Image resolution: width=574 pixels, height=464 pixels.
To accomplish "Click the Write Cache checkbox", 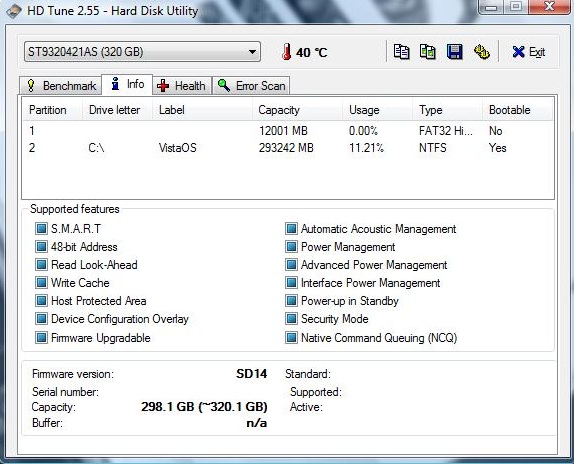I will (x=41, y=282).
